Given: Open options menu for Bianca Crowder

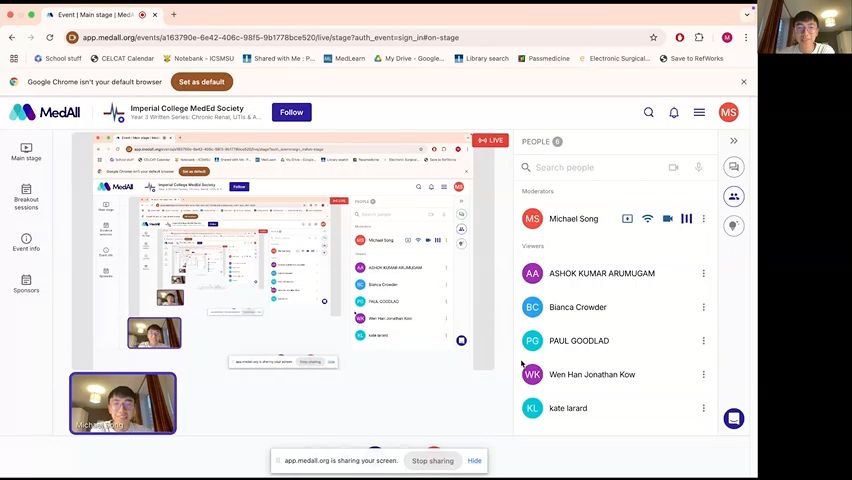Looking at the screenshot, I should pos(704,307).
